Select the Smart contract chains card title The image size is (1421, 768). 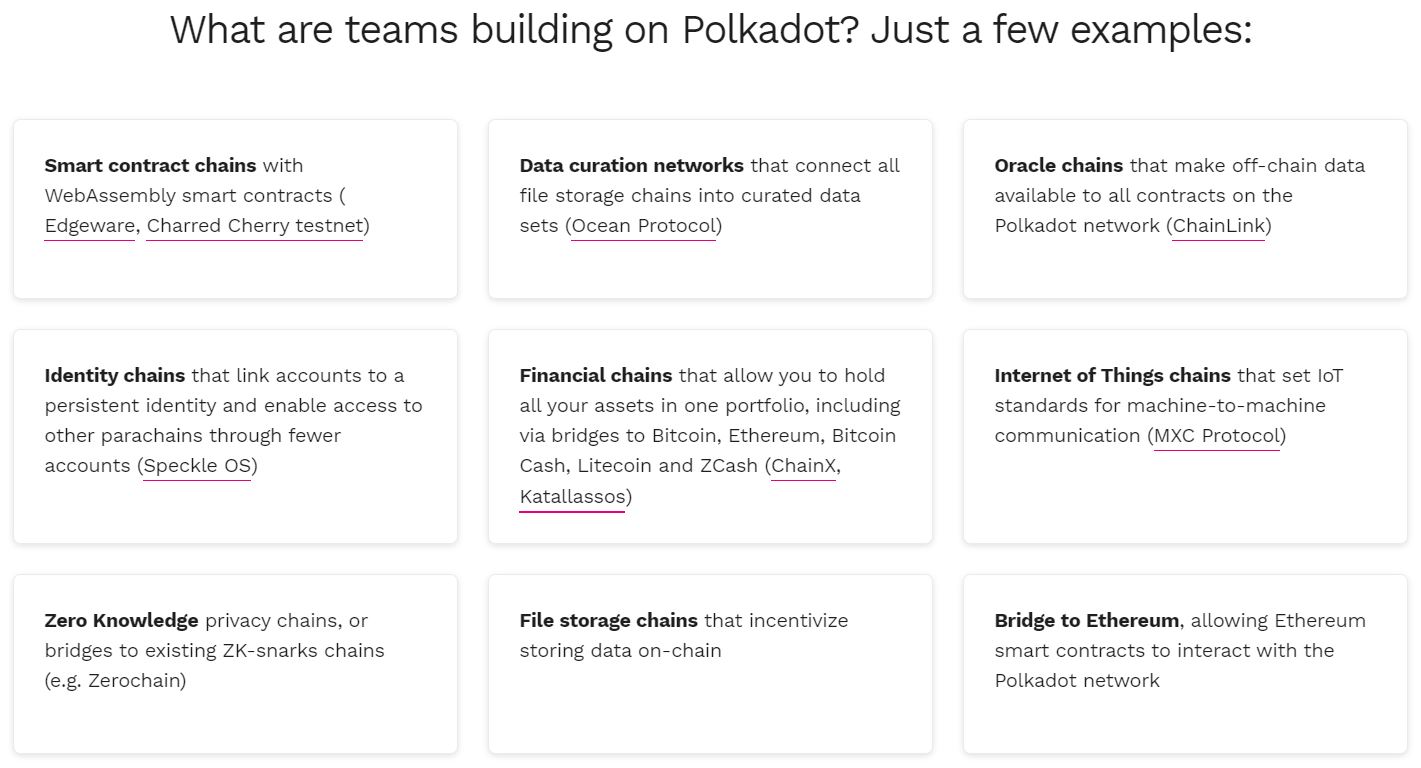(150, 166)
